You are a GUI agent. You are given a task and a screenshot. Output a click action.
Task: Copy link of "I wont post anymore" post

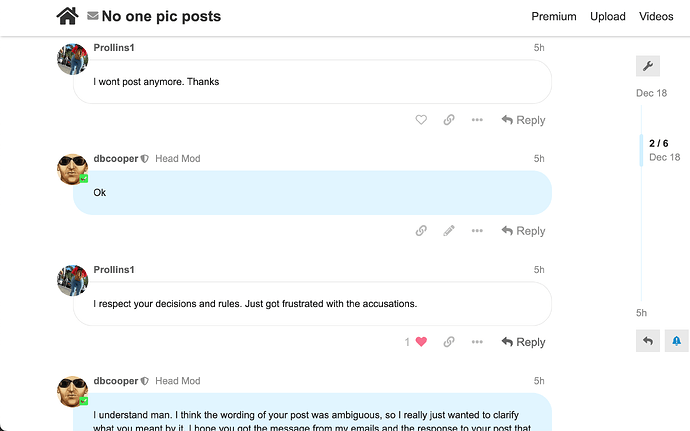coord(449,120)
